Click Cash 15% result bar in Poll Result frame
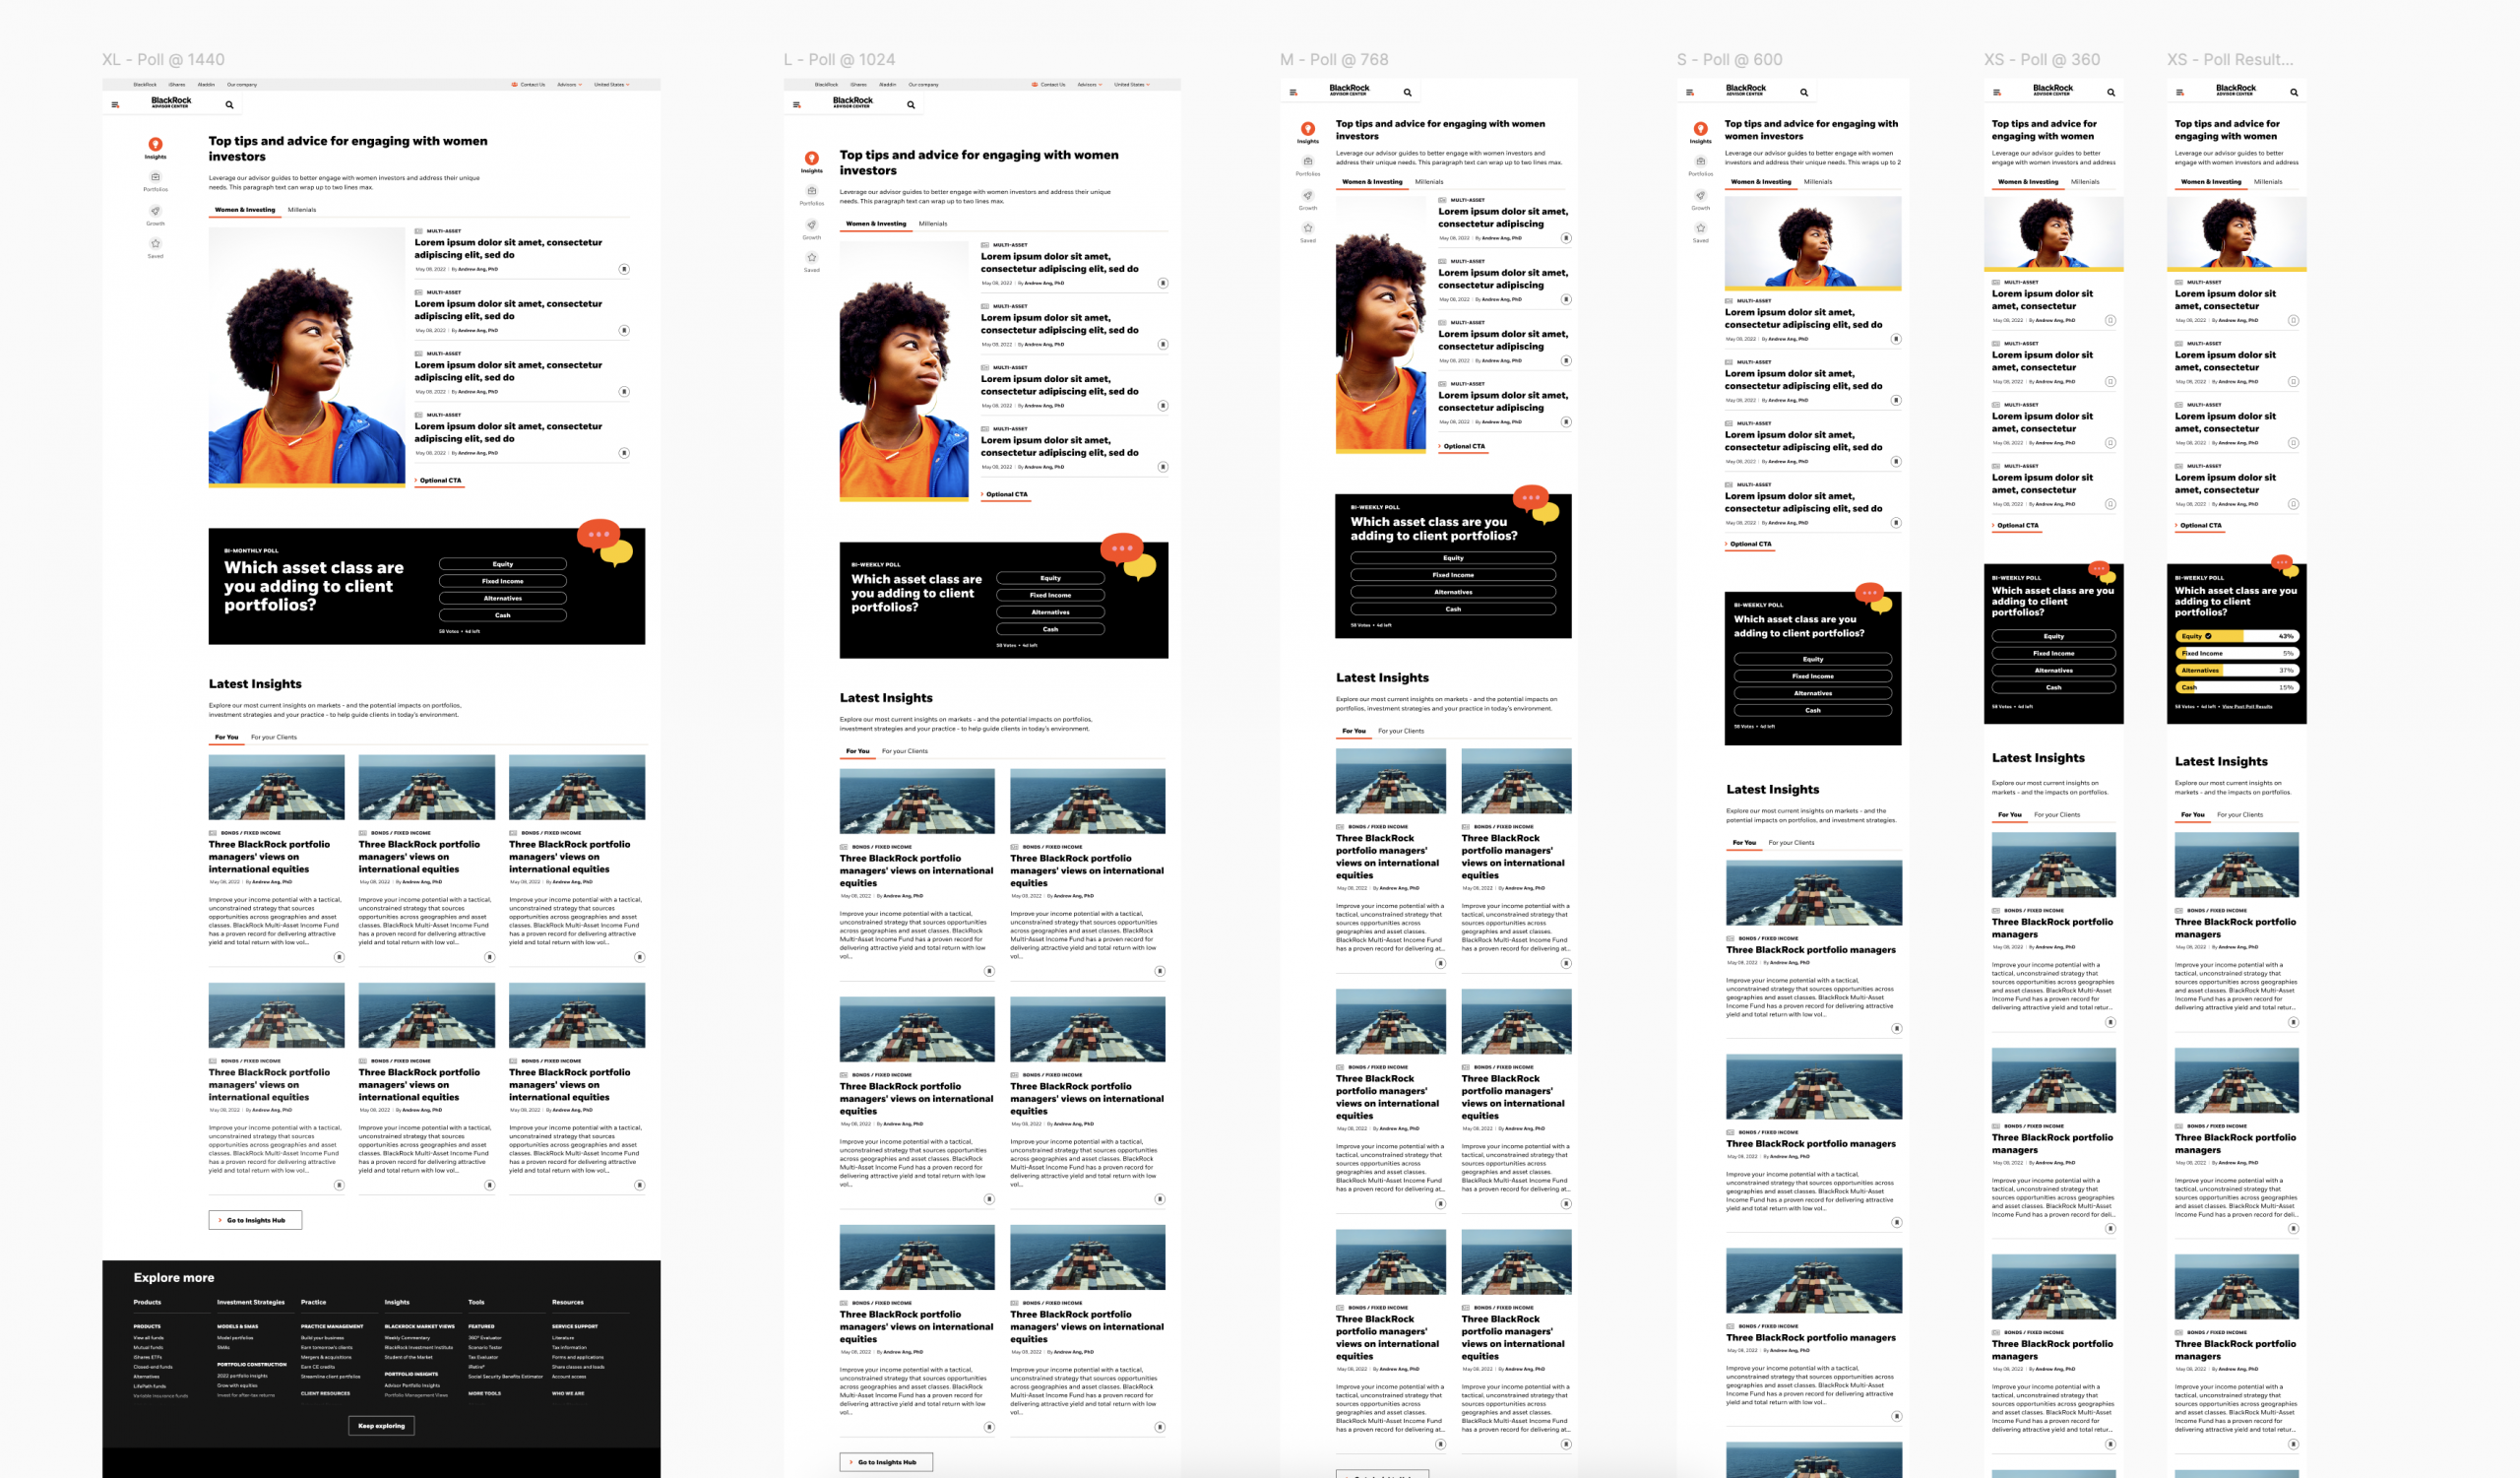 click(x=2237, y=687)
